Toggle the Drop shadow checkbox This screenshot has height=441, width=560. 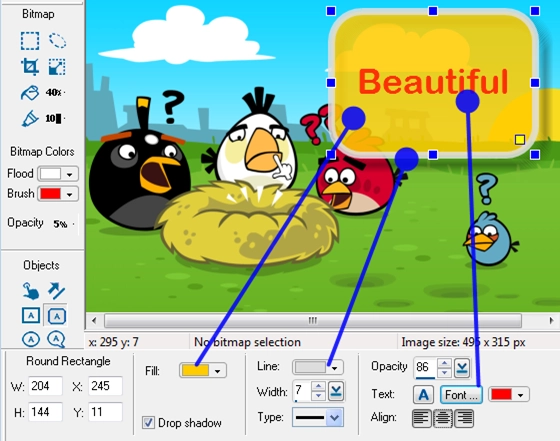(148, 423)
